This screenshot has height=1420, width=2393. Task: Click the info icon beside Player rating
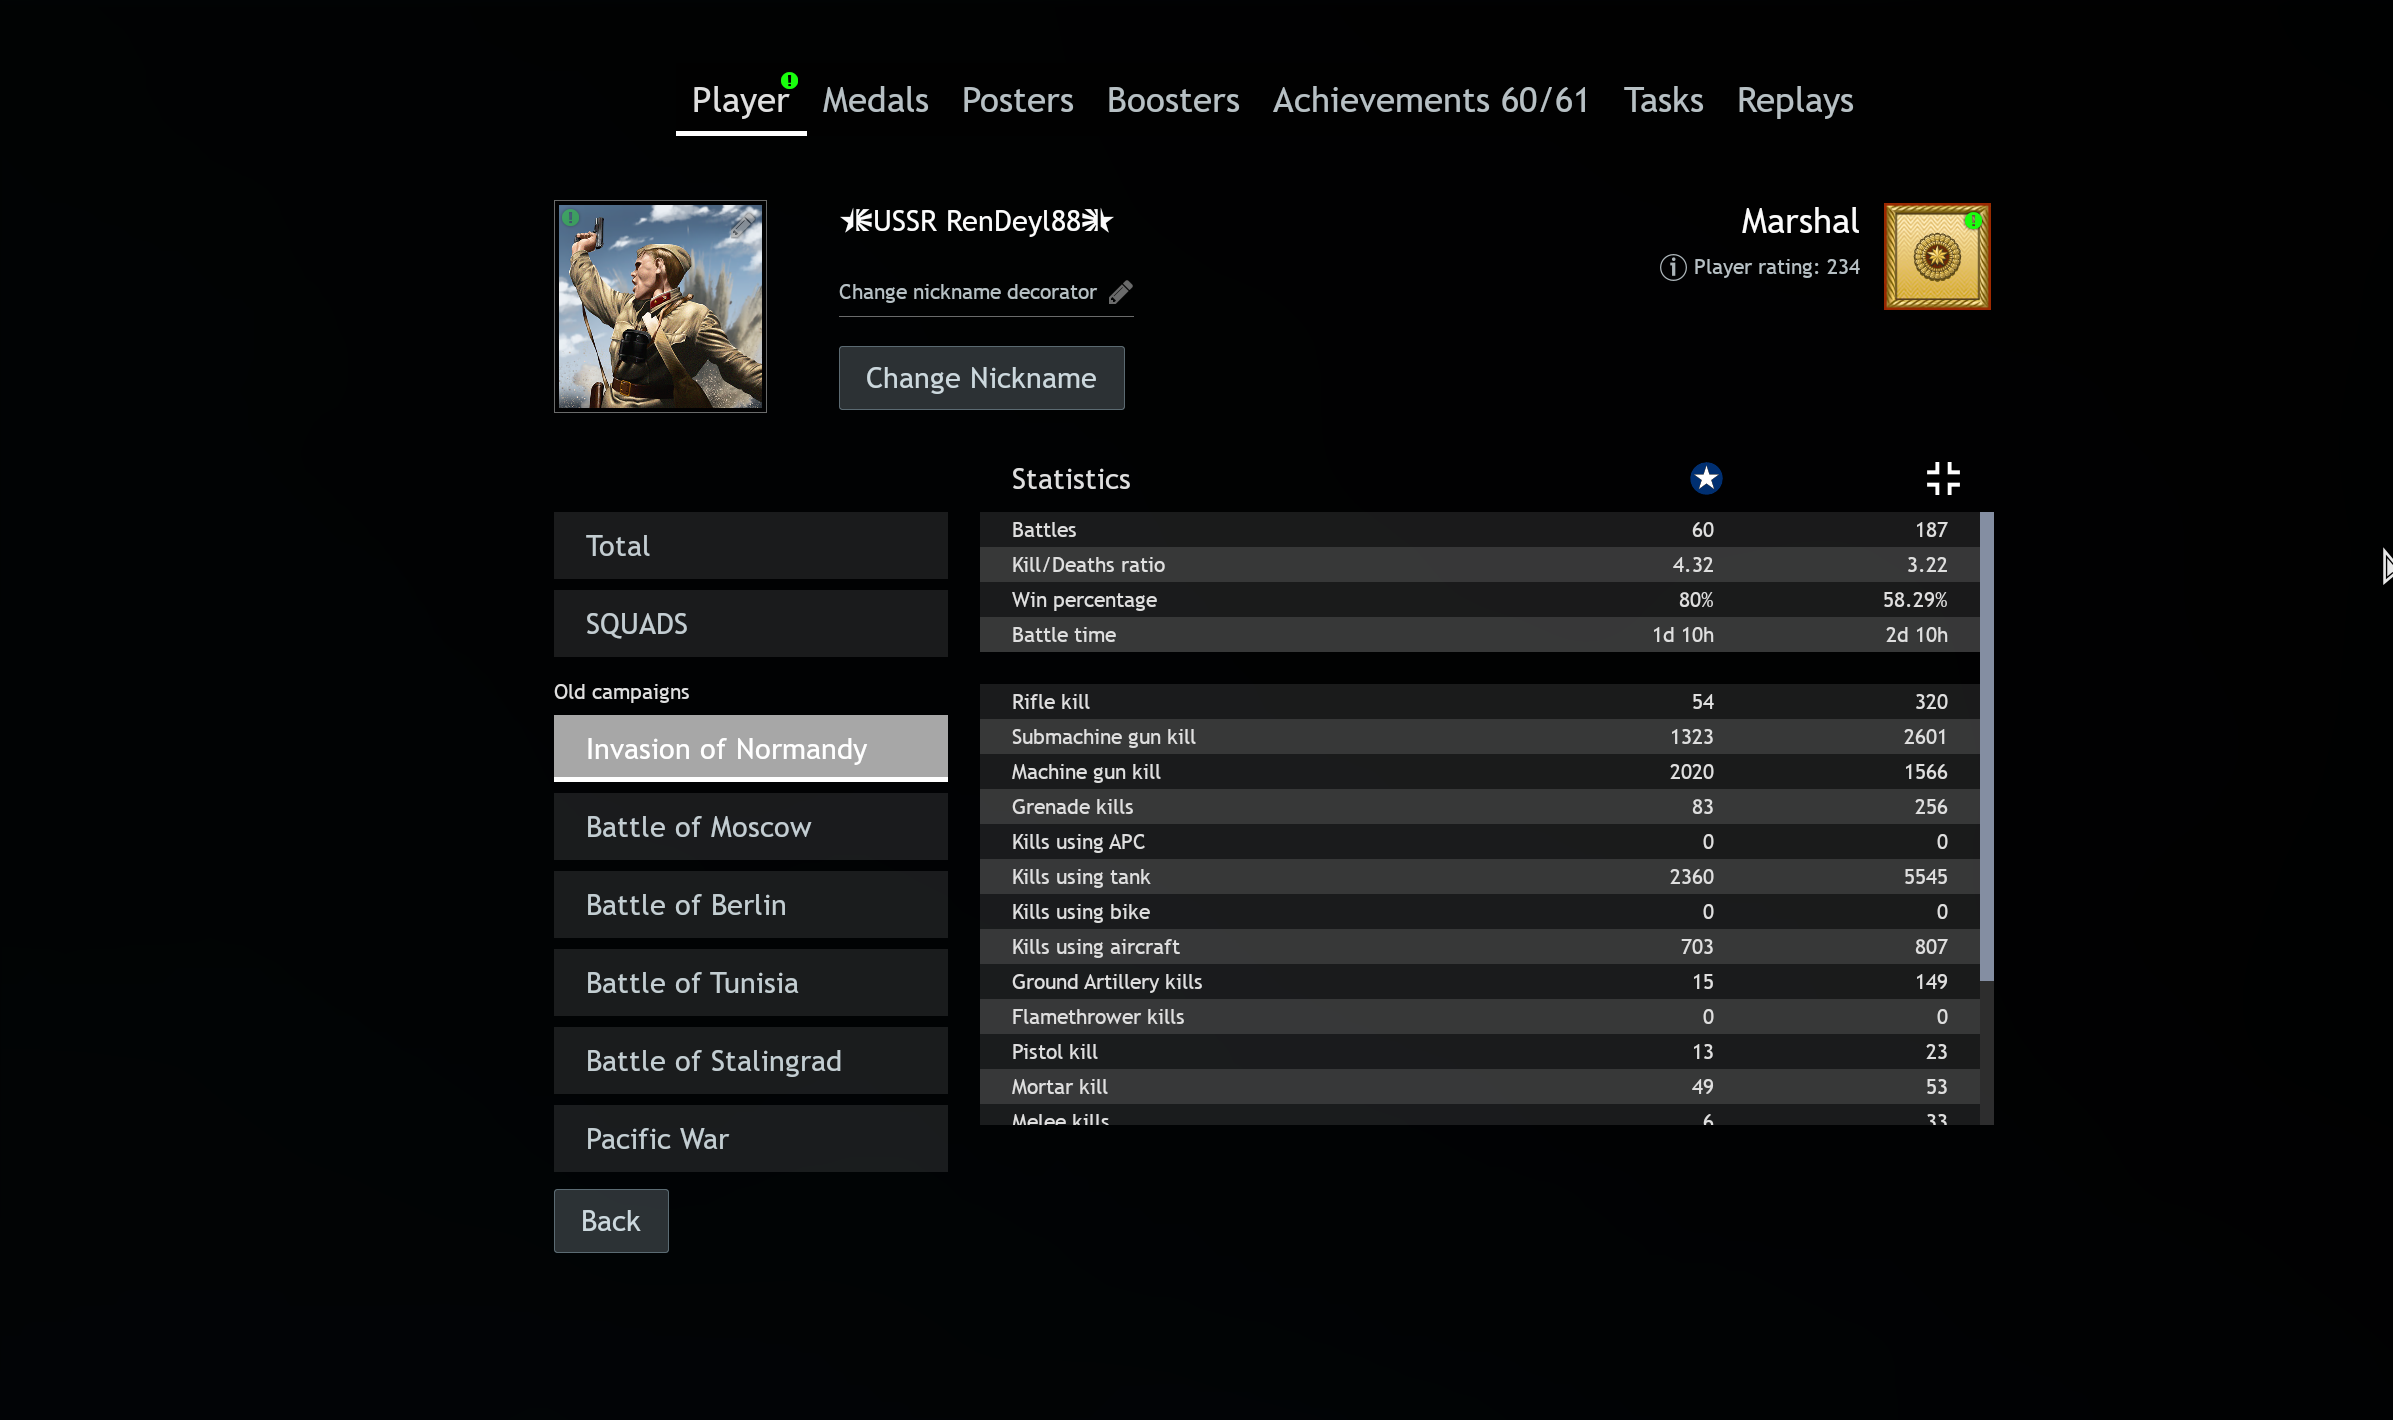click(1673, 267)
